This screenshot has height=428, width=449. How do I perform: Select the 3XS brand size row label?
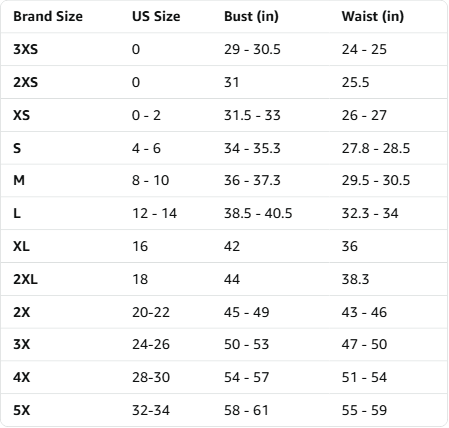click(25, 49)
